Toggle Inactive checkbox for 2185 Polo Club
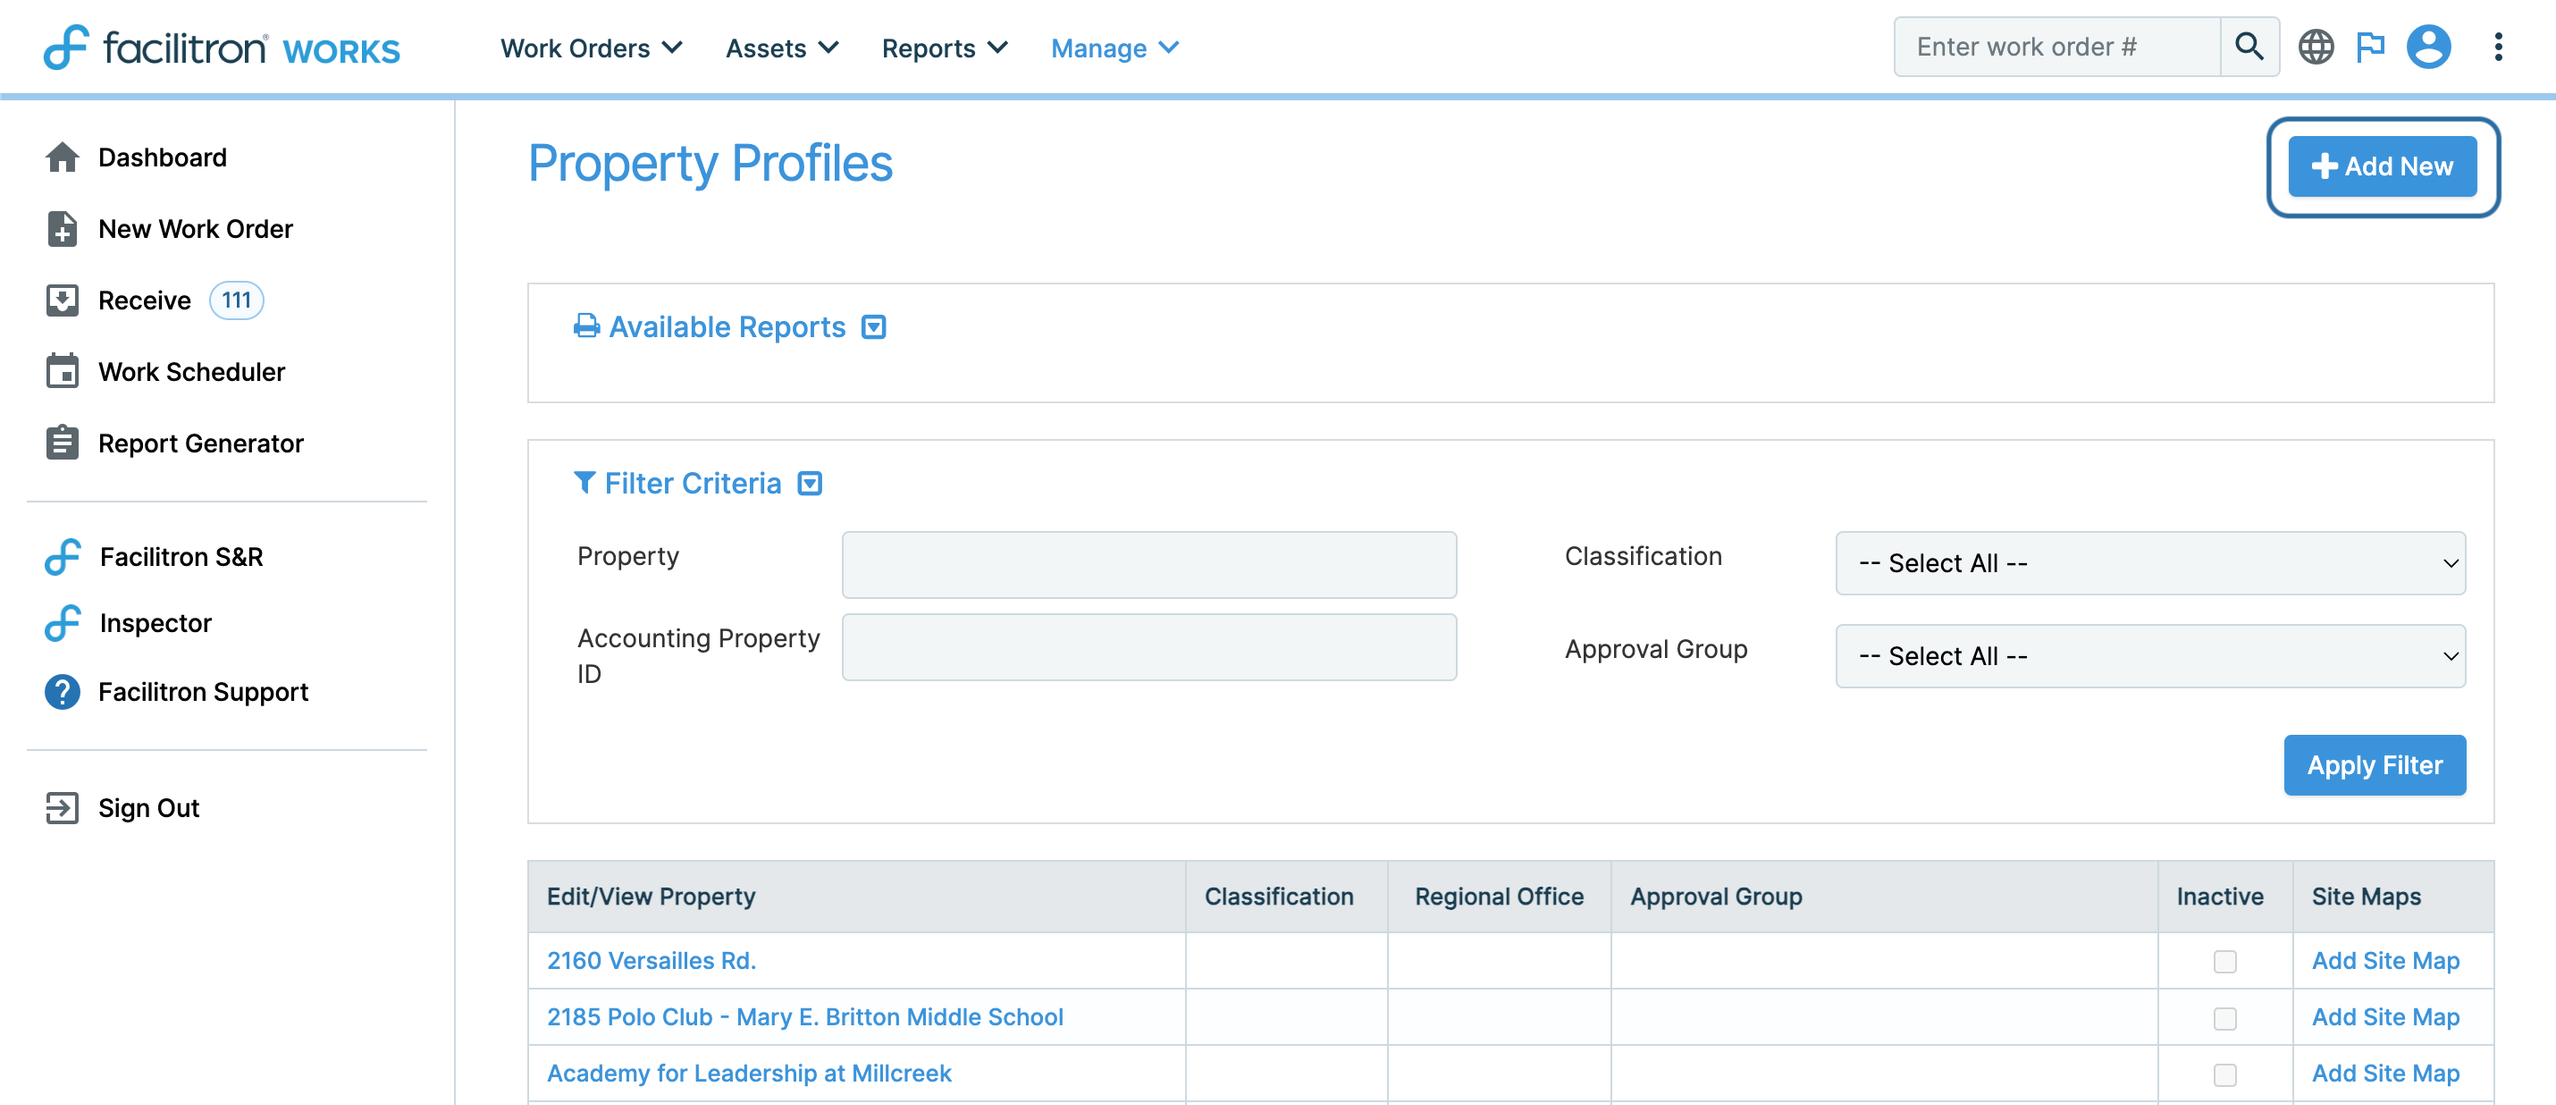Image resolution: width=2556 pixels, height=1105 pixels. coord(2224,1018)
